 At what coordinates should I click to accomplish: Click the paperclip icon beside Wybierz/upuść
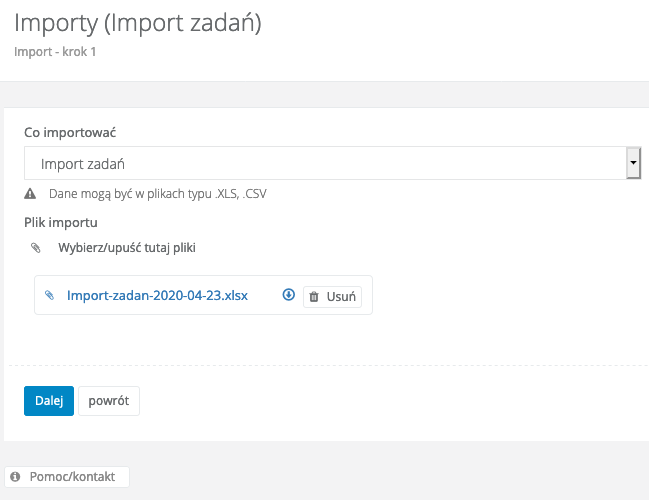pos(35,246)
